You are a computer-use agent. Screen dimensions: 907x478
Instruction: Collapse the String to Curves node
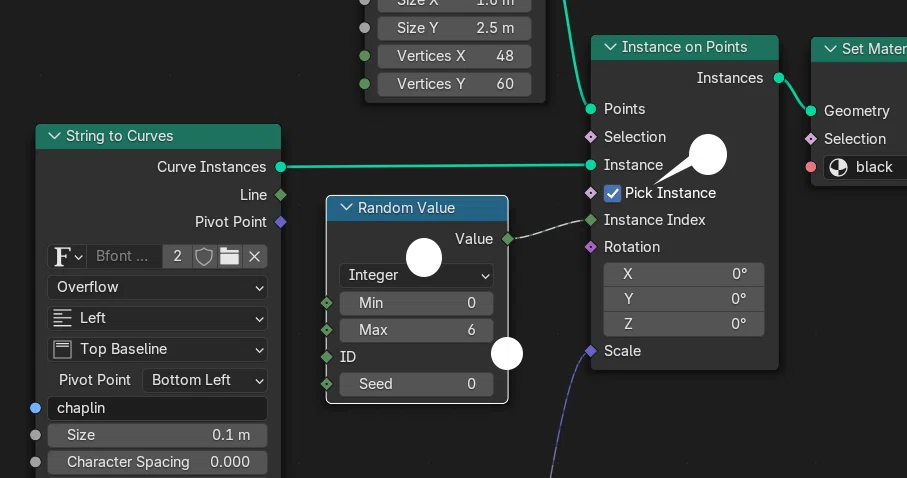click(x=54, y=136)
